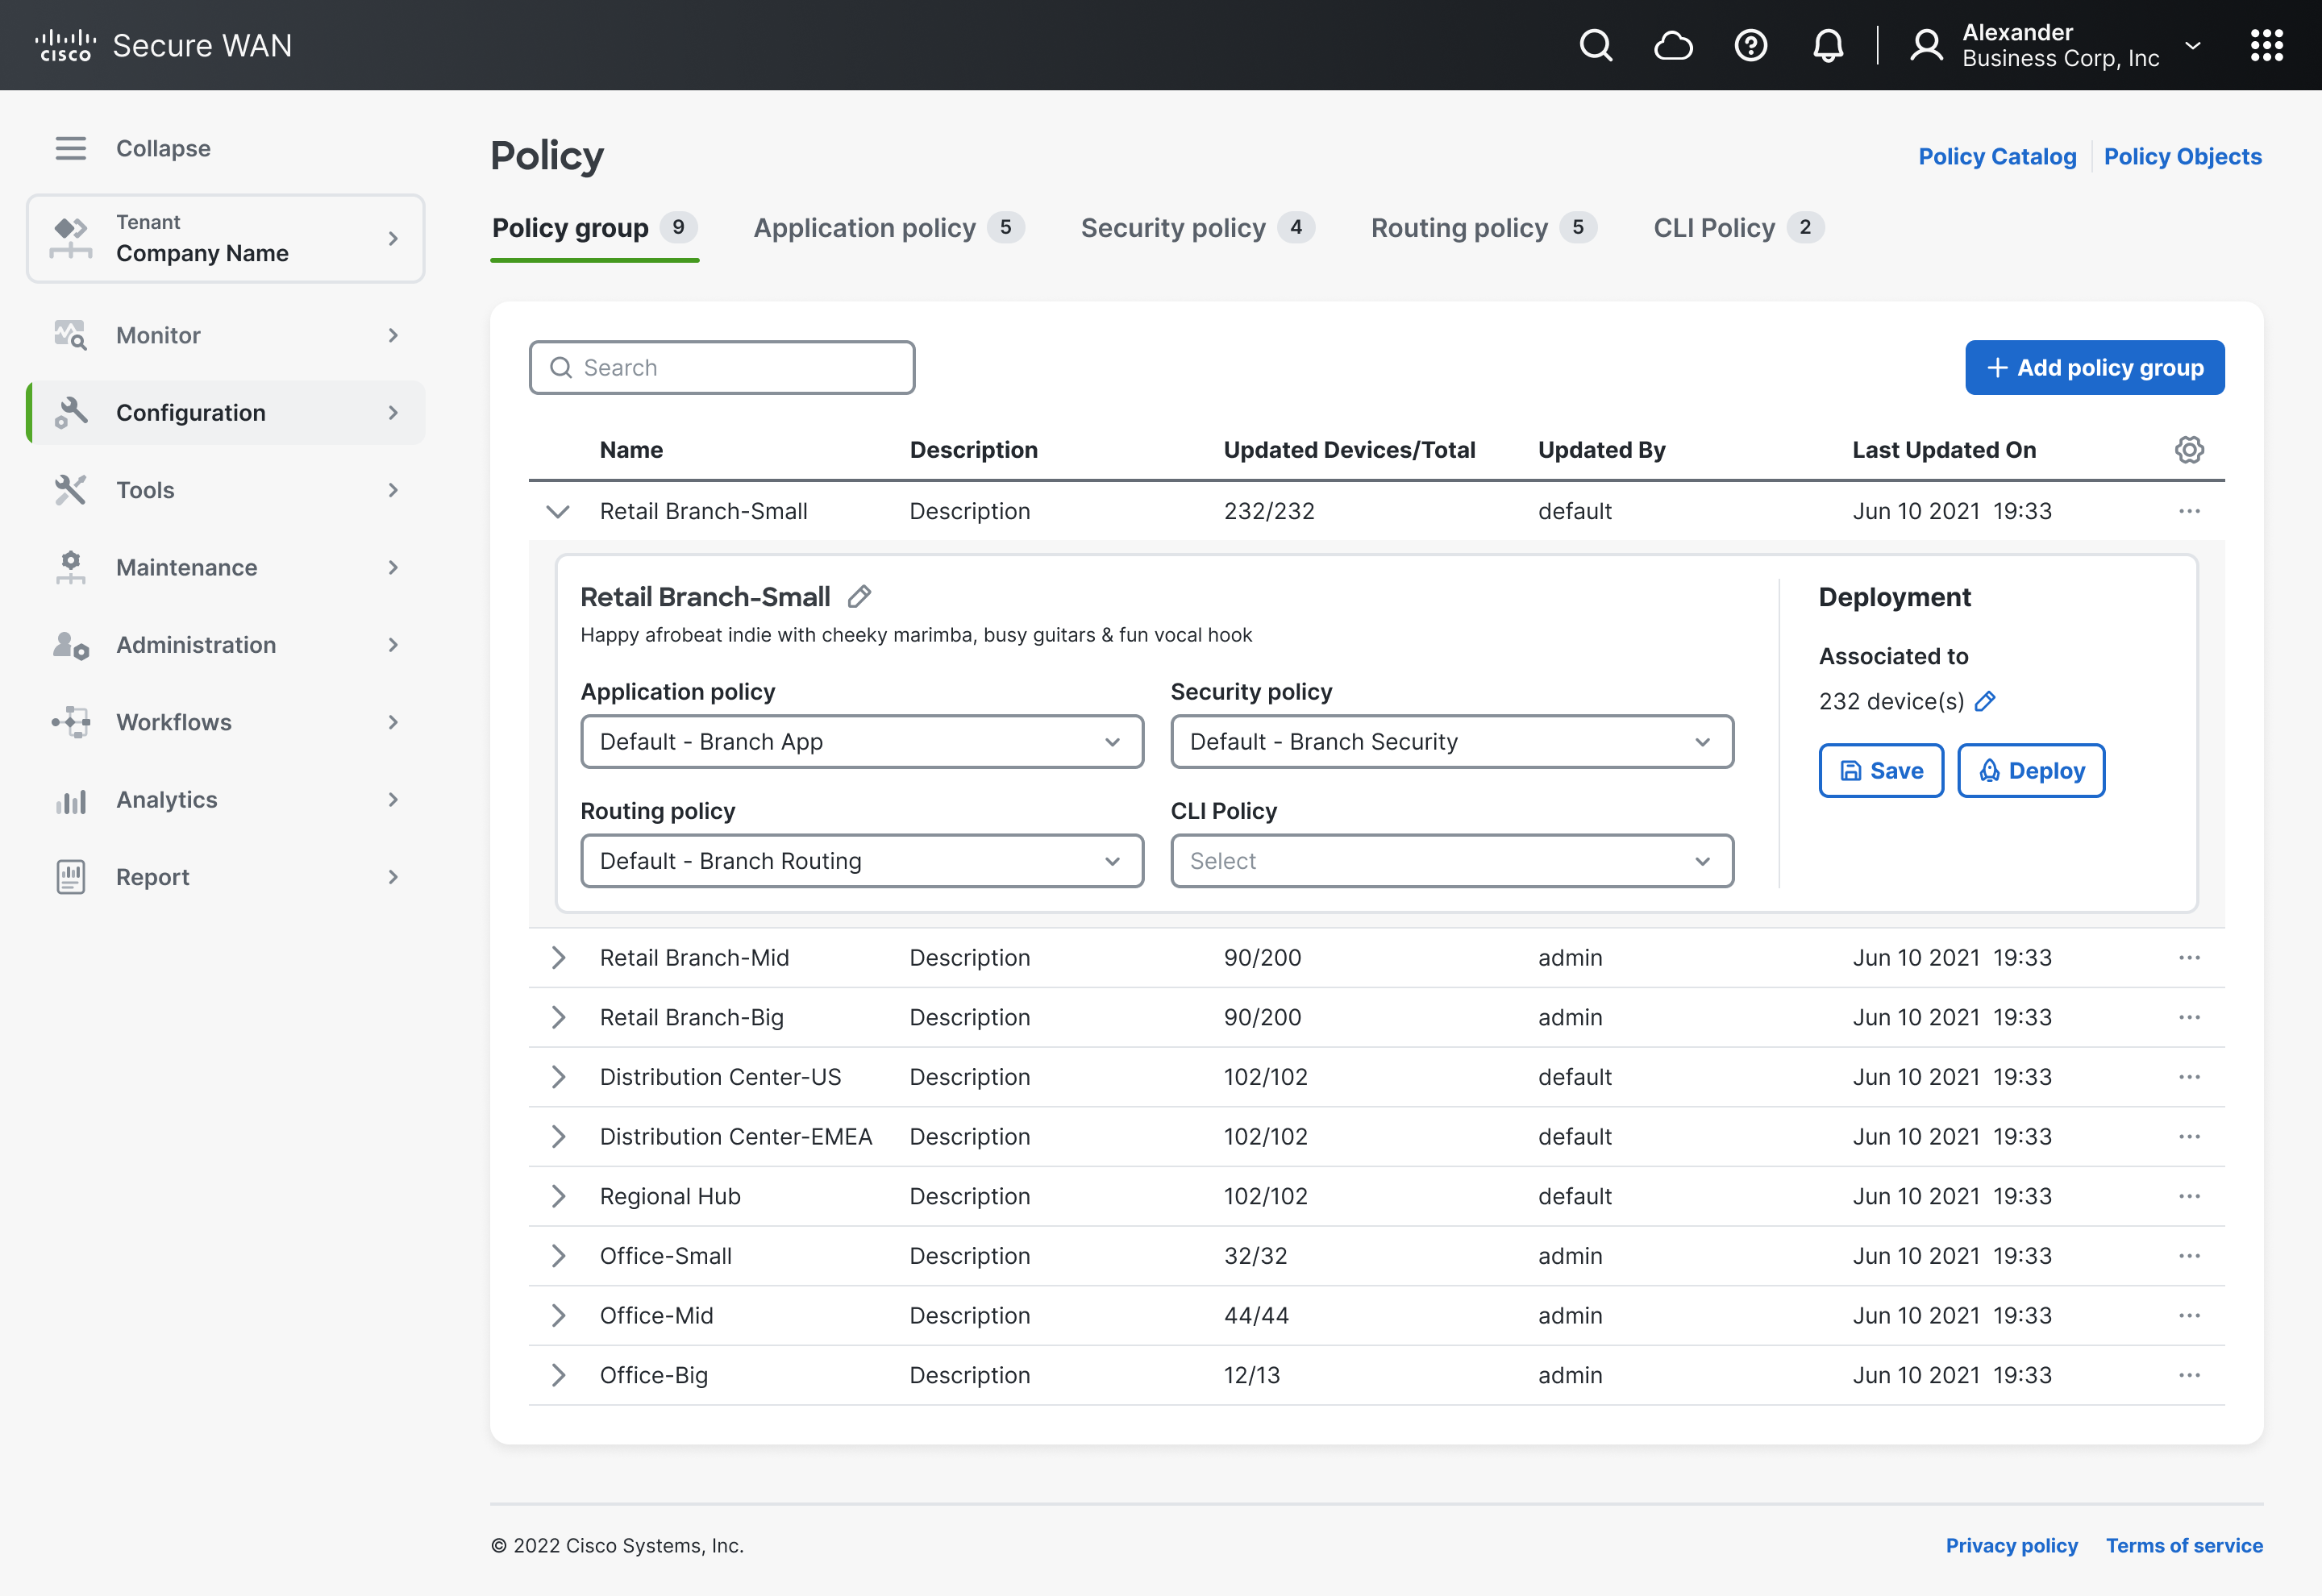Open the Tenant Company Name selector
Viewport: 2322px width, 1596px height.
pyautogui.click(x=225, y=238)
